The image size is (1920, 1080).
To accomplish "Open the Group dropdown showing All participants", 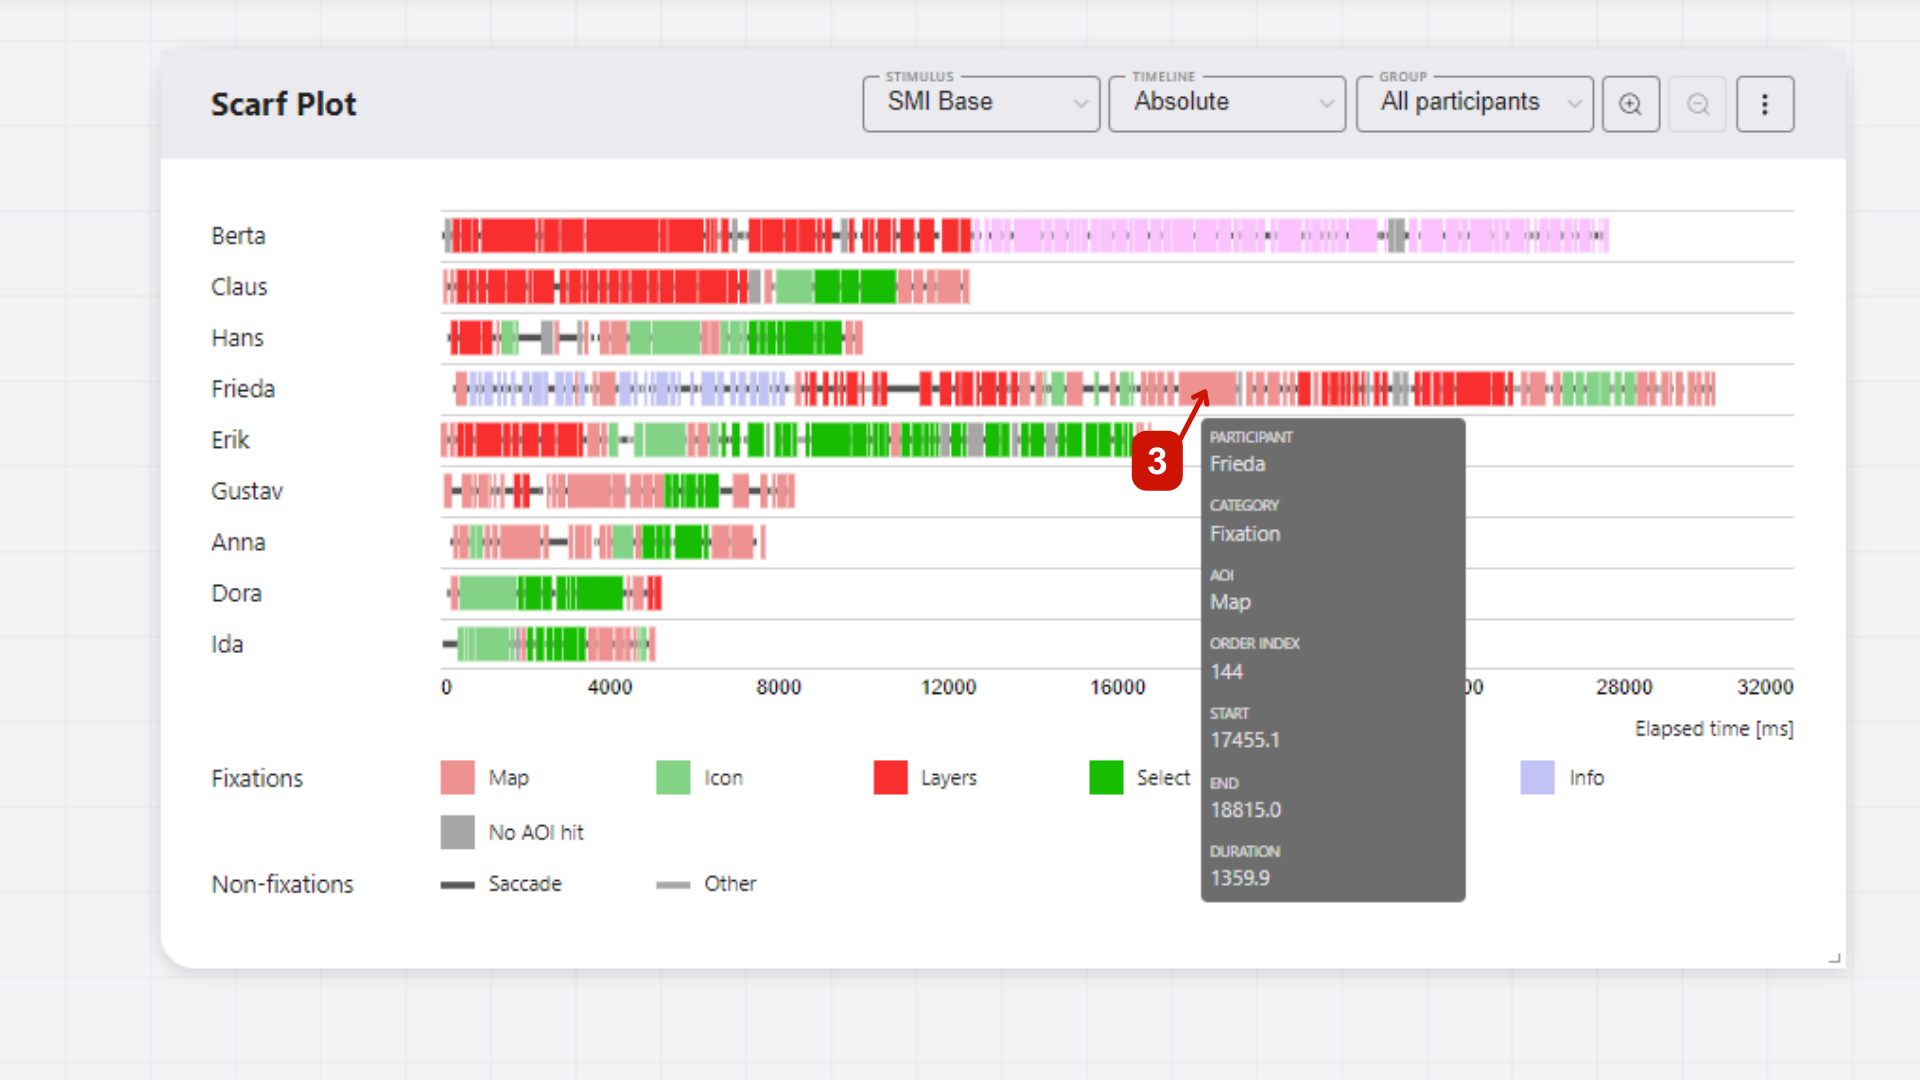I will point(1474,103).
